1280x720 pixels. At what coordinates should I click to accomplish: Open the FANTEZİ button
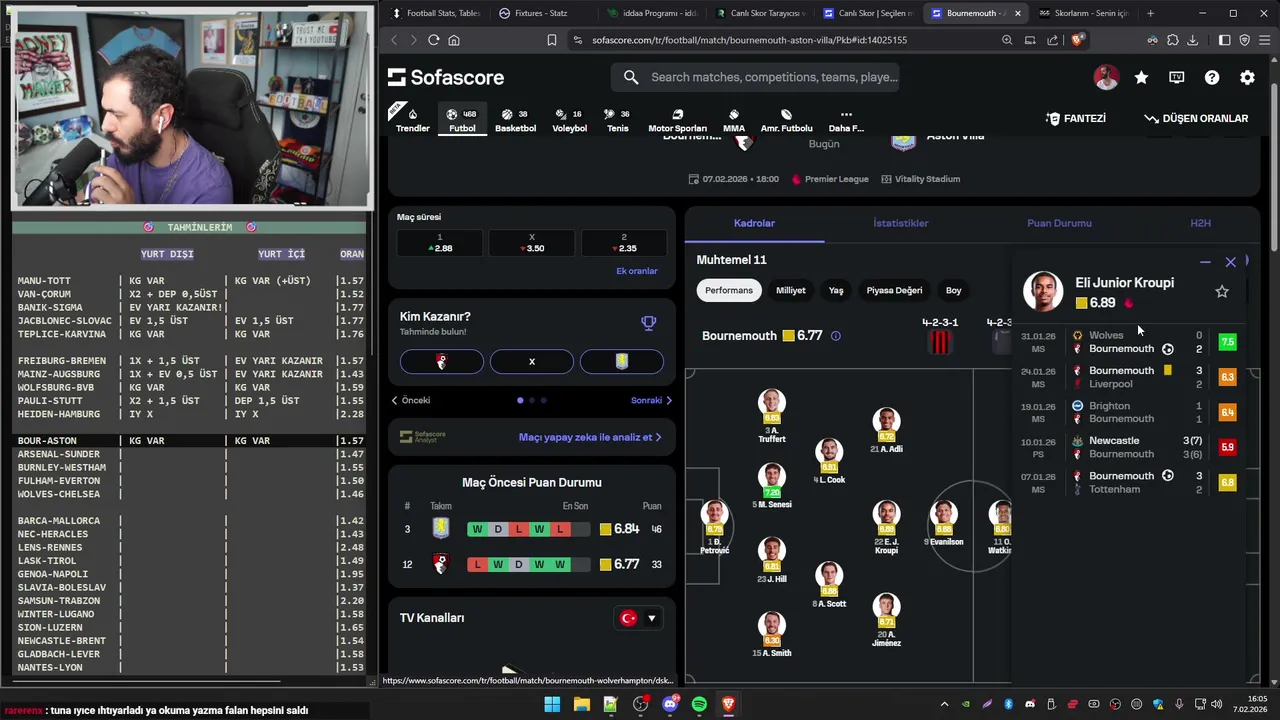point(1076,118)
